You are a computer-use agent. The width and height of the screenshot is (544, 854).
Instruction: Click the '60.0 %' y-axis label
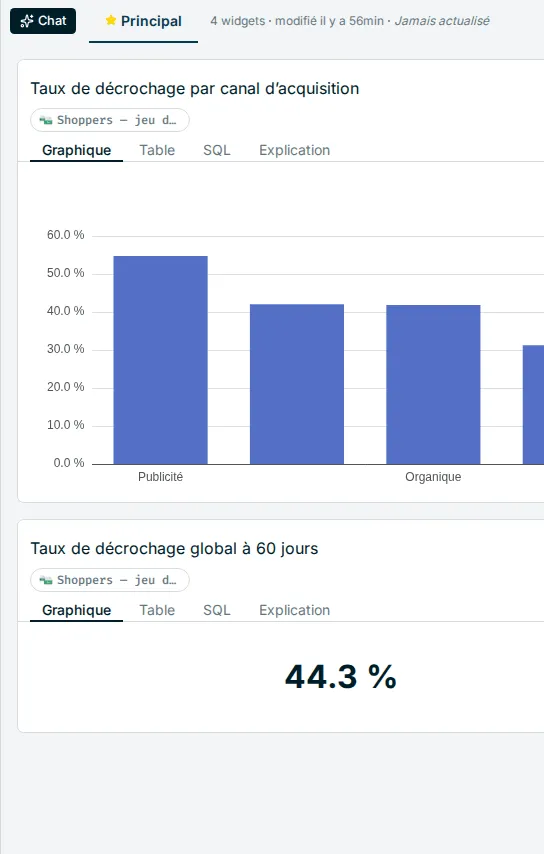click(x=65, y=235)
